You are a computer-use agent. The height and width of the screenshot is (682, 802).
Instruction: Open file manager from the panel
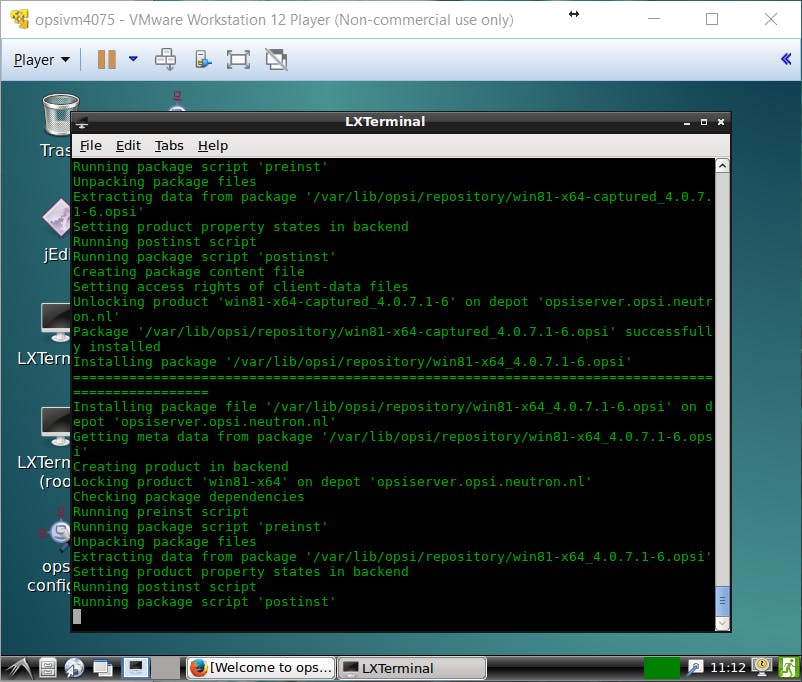48,668
